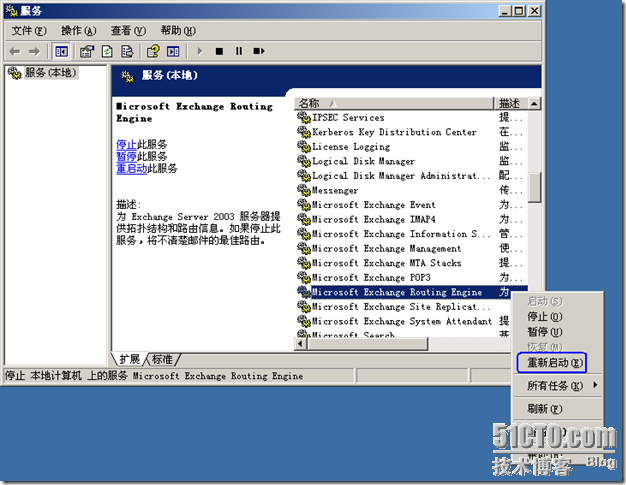Click Stop Service square icon

[x=219, y=51]
